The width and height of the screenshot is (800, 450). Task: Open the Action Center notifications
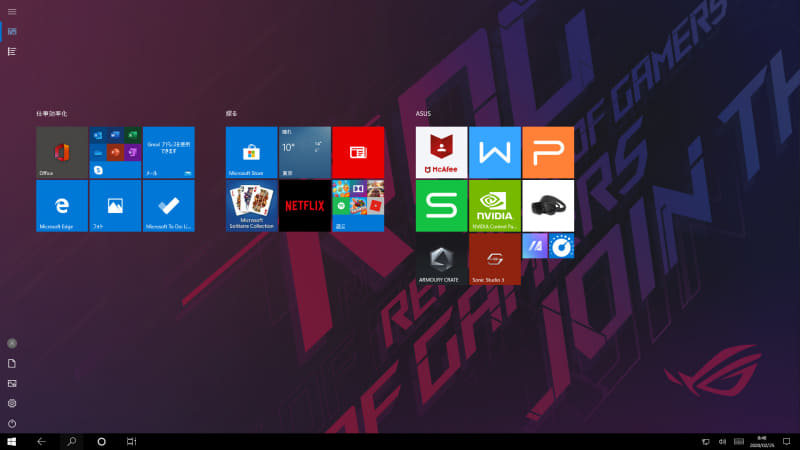[x=787, y=442]
